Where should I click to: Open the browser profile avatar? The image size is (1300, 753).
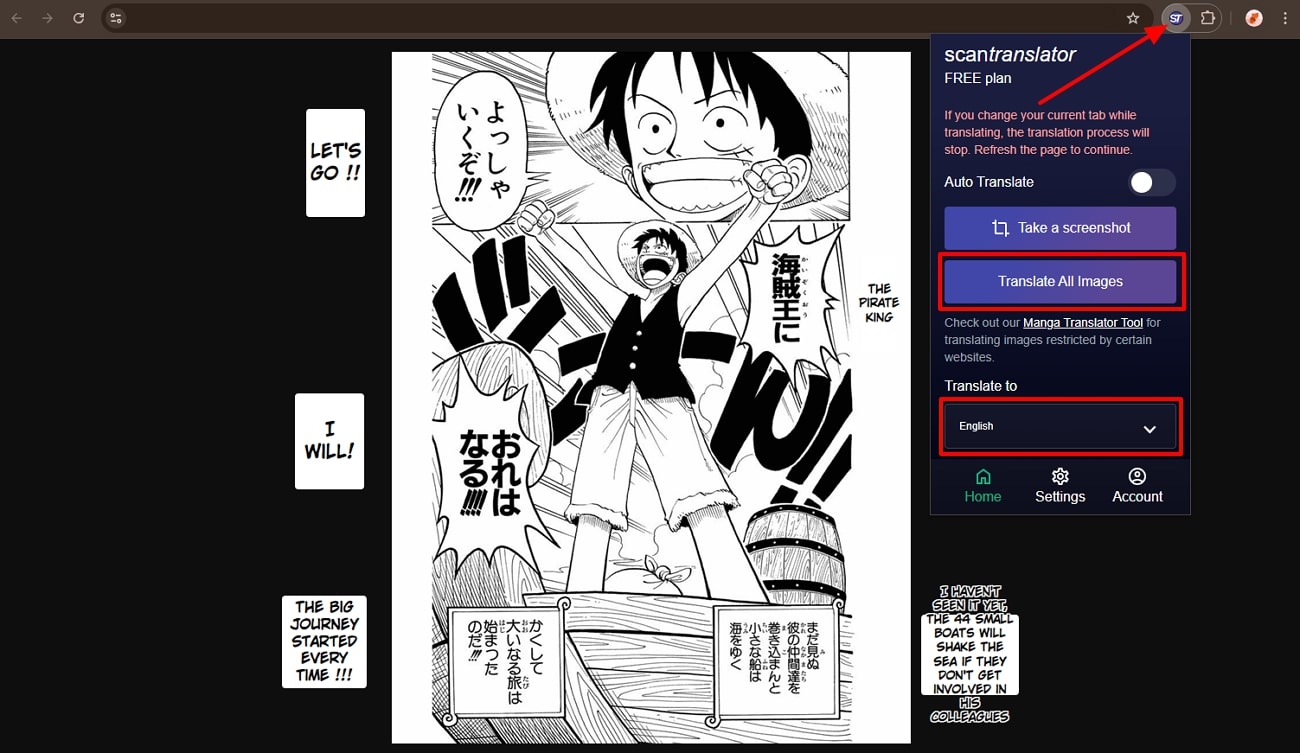click(x=1254, y=18)
